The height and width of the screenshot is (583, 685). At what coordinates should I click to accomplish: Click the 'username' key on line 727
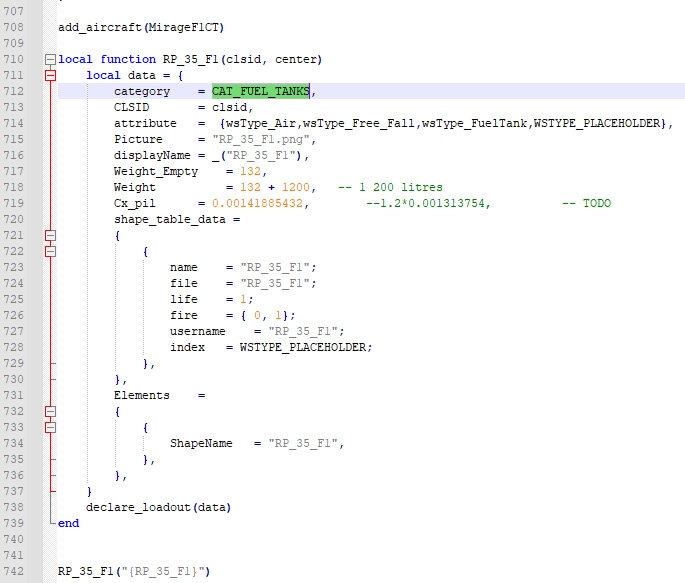tap(198, 331)
